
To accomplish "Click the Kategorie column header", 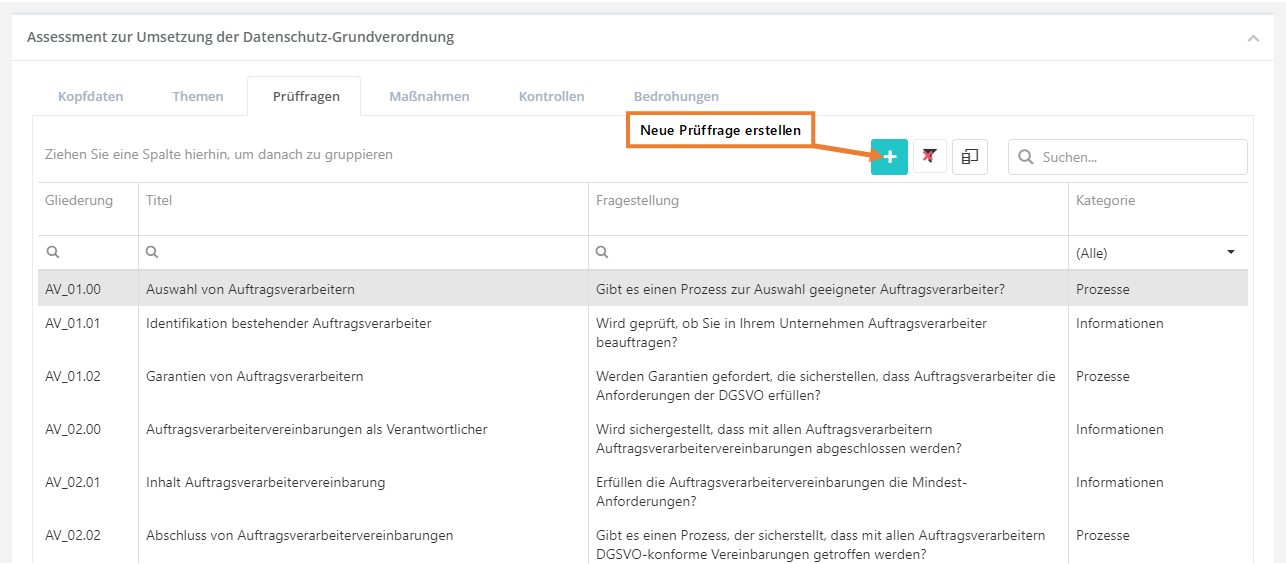I will pos(1105,201).
